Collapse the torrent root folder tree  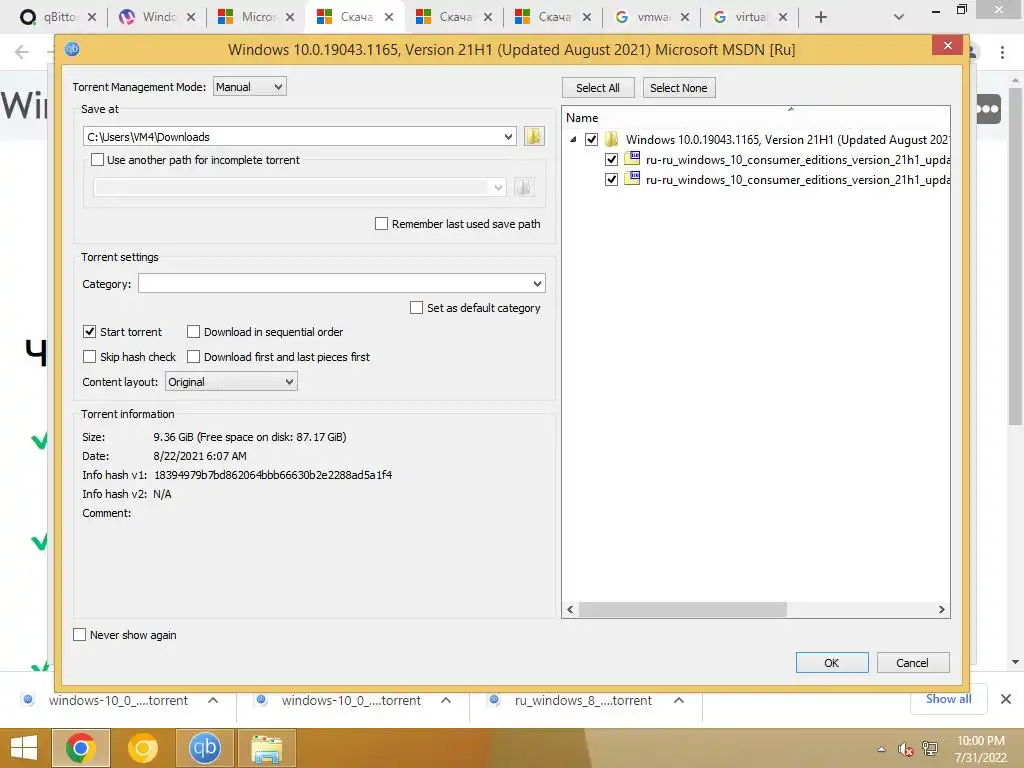573,139
